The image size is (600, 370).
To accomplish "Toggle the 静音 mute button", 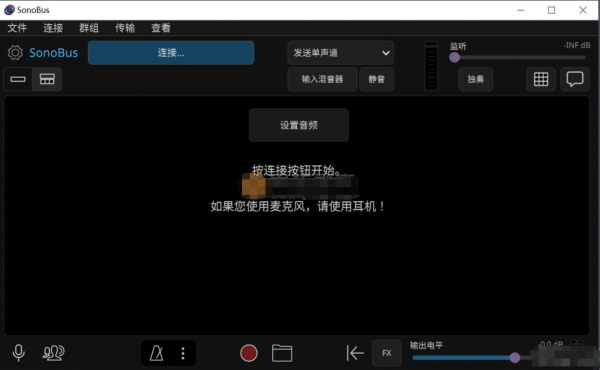I will click(x=377, y=79).
